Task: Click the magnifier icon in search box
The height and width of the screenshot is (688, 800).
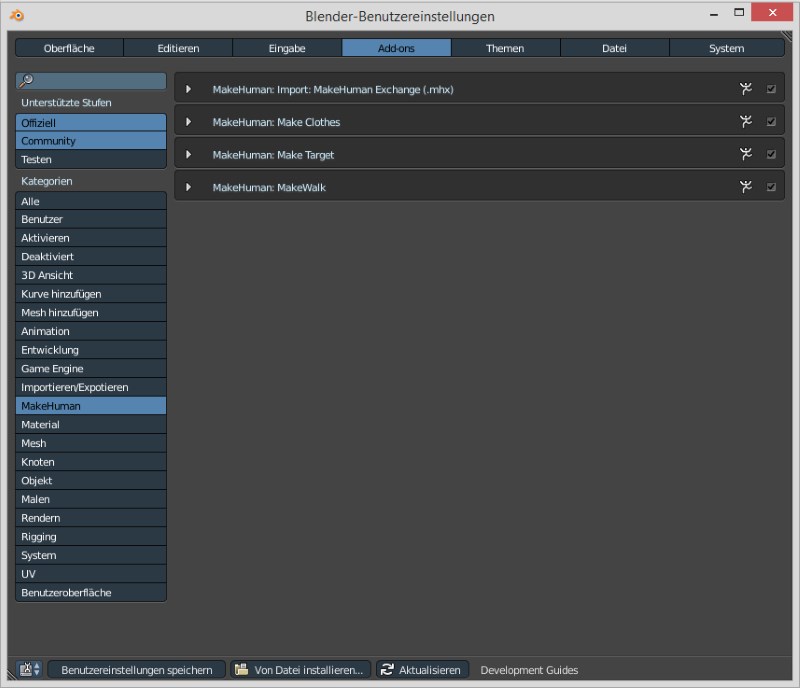Action: [x=27, y=81]
